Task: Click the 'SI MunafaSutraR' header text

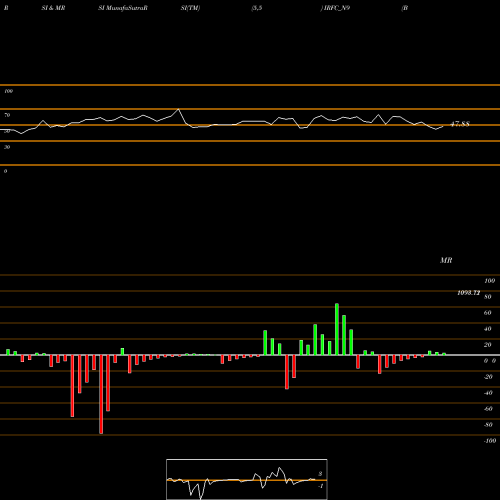Action: click(123, 8)
